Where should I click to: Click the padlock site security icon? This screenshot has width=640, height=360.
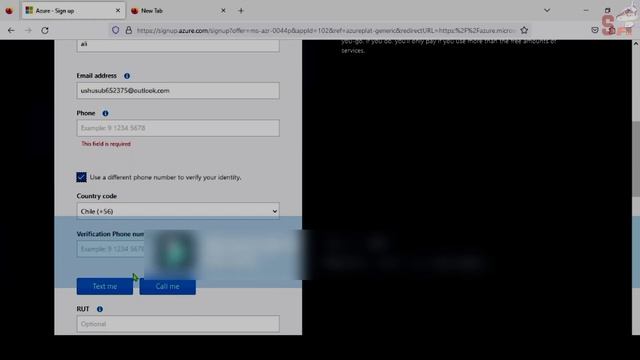pyautogui.click(x=129, y=30)
